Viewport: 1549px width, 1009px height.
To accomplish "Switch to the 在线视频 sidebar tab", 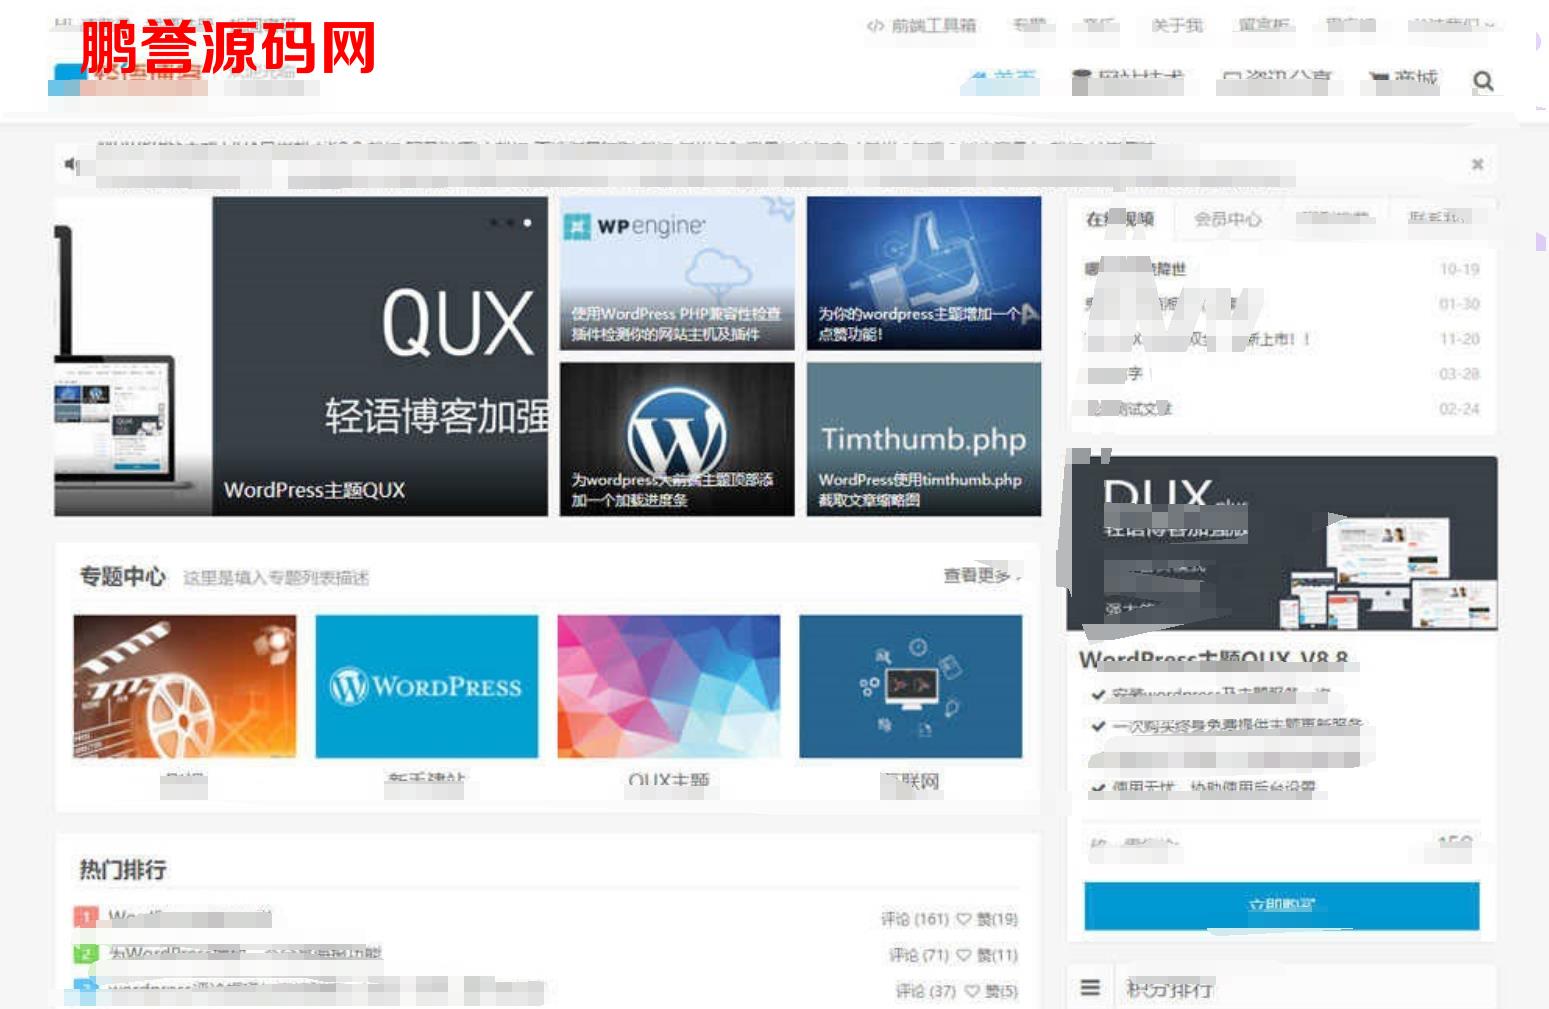I will tap(1120, 219).
